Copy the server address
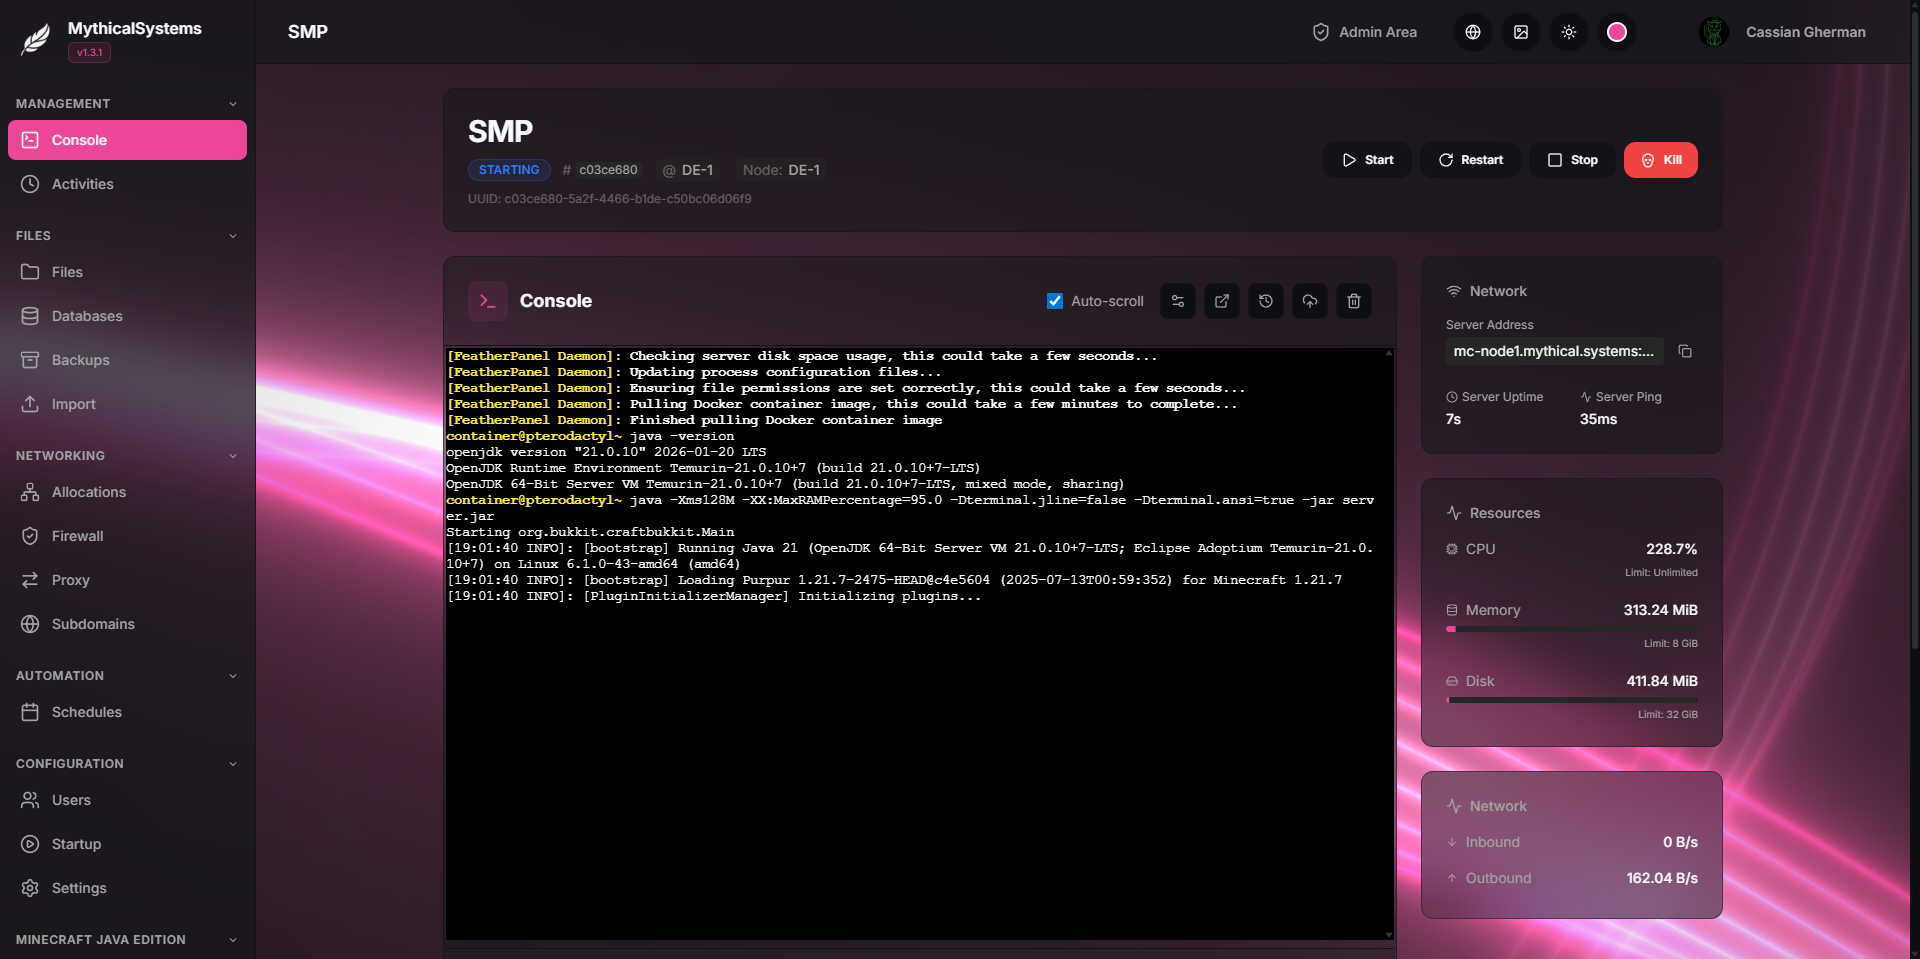This screenshot has width=1920, height=959. 1685,351
